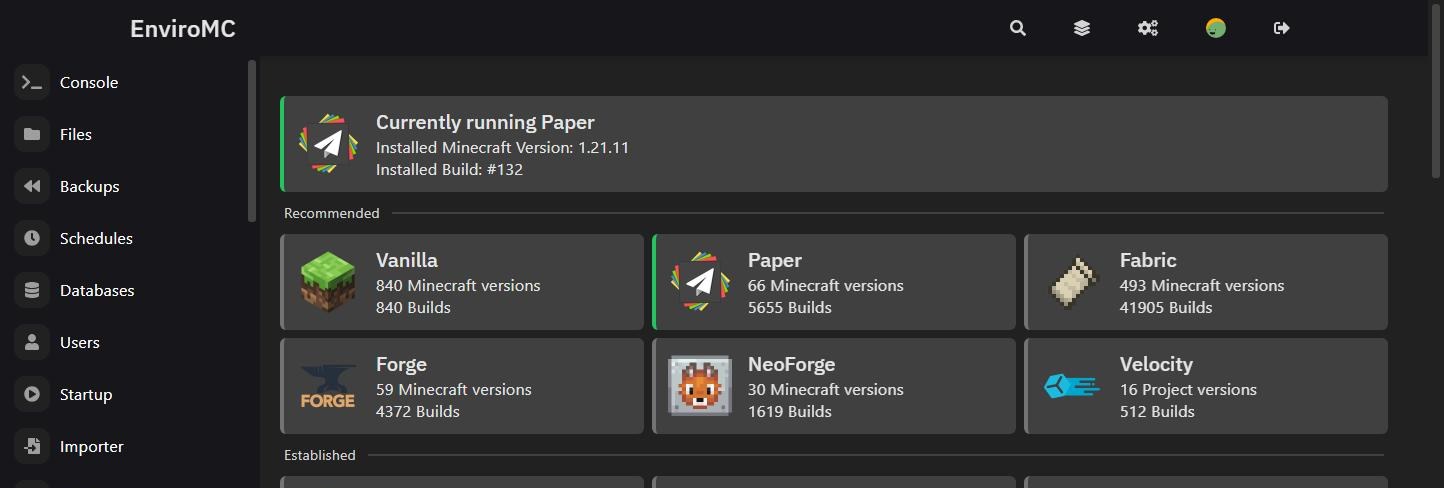Go to Backups page
1444x488 pixels.
pyautogui.click(x=89, y=186)
